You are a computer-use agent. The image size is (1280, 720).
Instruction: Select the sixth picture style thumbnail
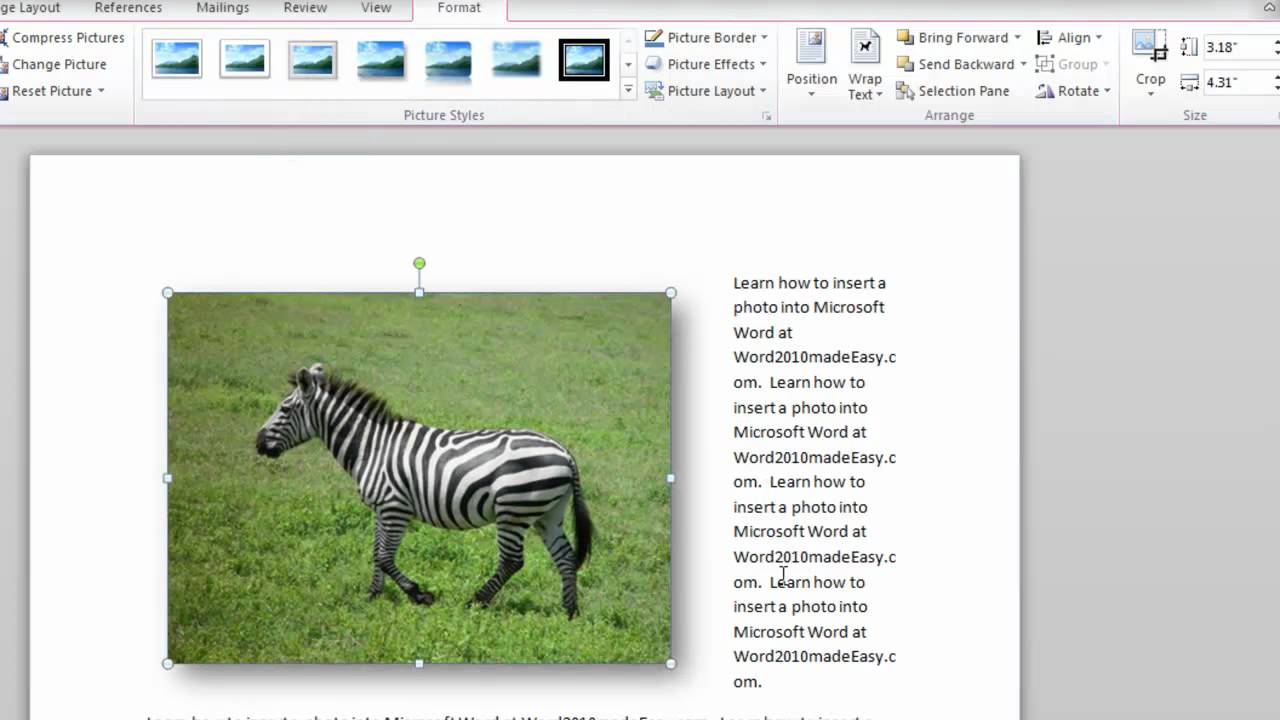click(516, 59)
